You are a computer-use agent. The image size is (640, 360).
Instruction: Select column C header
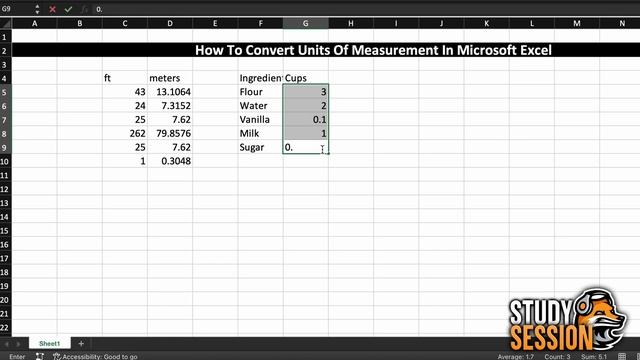point(125,23)
